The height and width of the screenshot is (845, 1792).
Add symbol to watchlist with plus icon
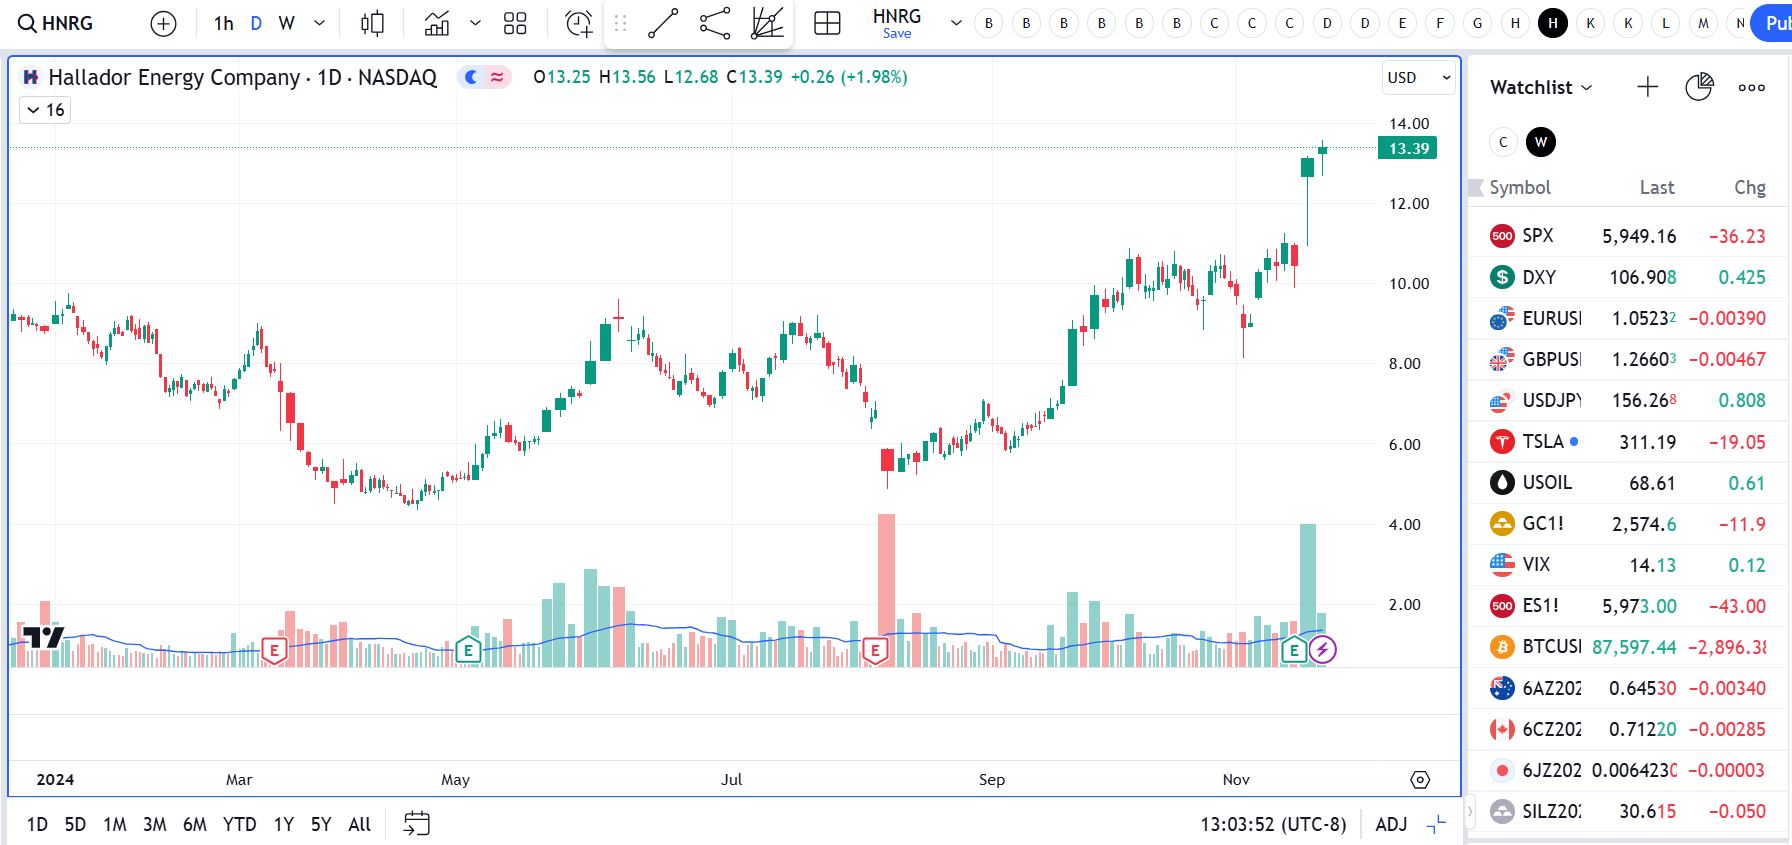pos(1647,87)
